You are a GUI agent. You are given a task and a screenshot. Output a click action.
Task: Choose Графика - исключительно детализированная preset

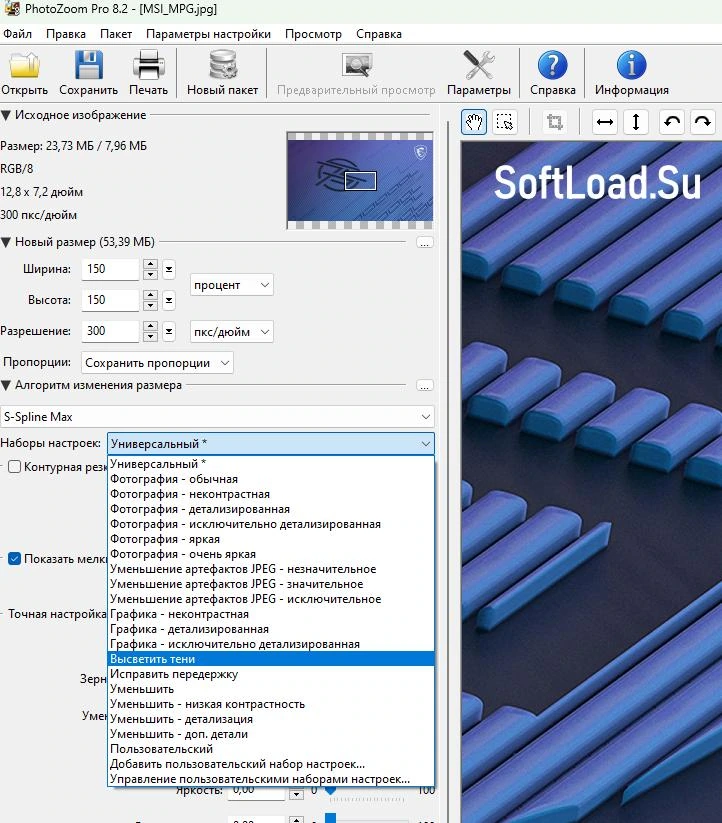pyautogui.click(x=271, y=644)
